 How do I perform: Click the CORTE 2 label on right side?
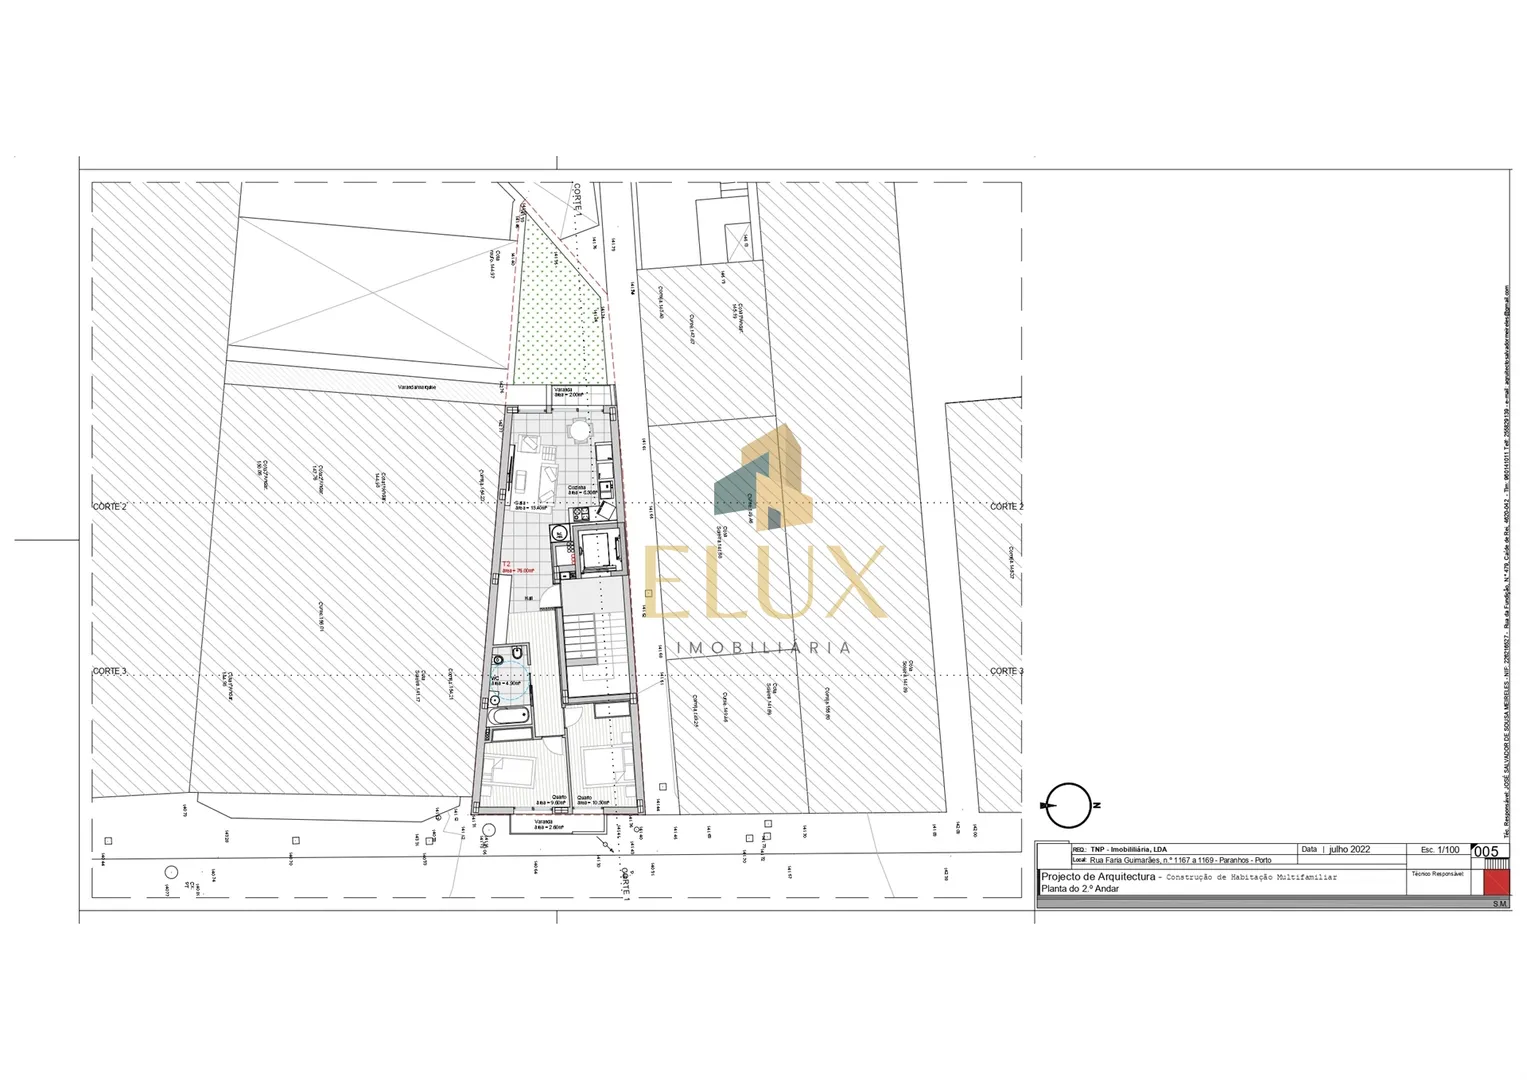click(1006, 506)
